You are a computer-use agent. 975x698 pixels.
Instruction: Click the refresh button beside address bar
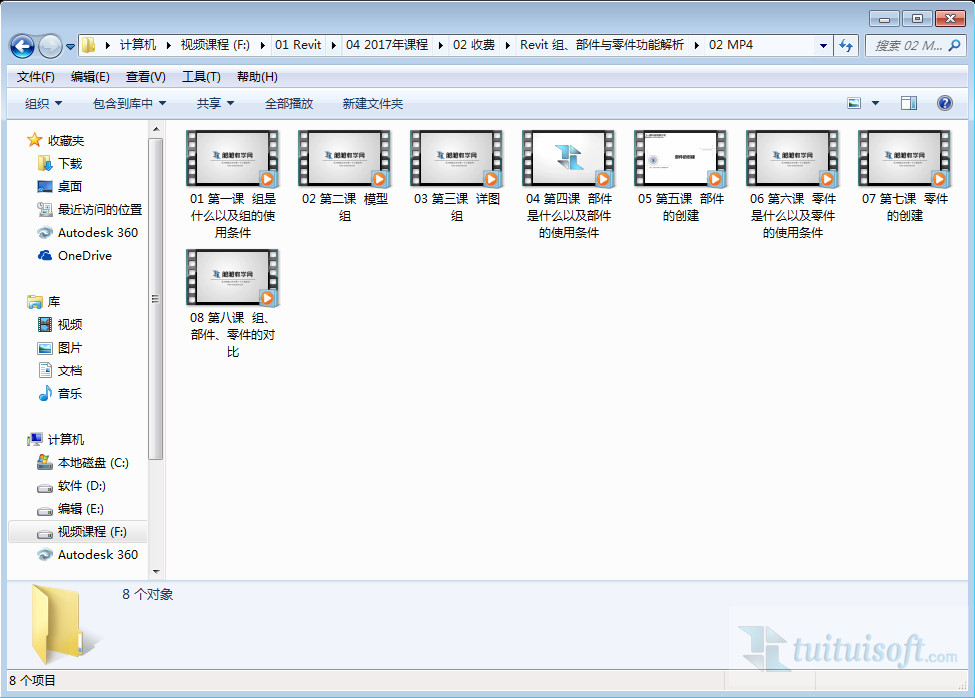(847, 46)
